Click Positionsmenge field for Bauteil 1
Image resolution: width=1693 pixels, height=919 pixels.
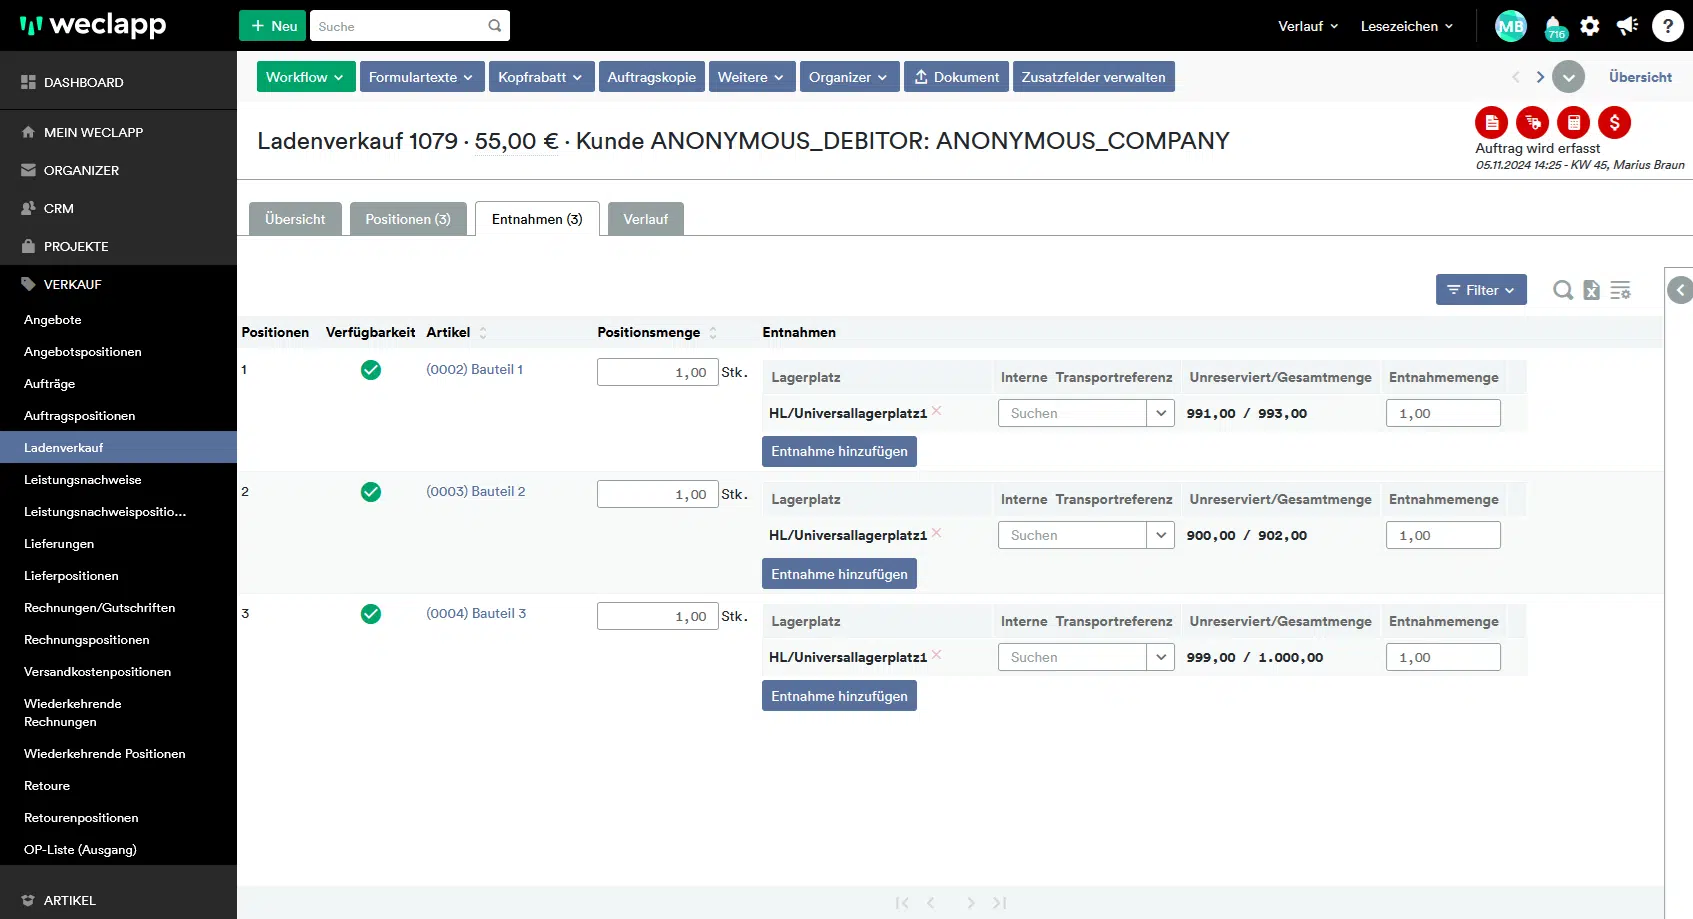[x=657, y=372]
